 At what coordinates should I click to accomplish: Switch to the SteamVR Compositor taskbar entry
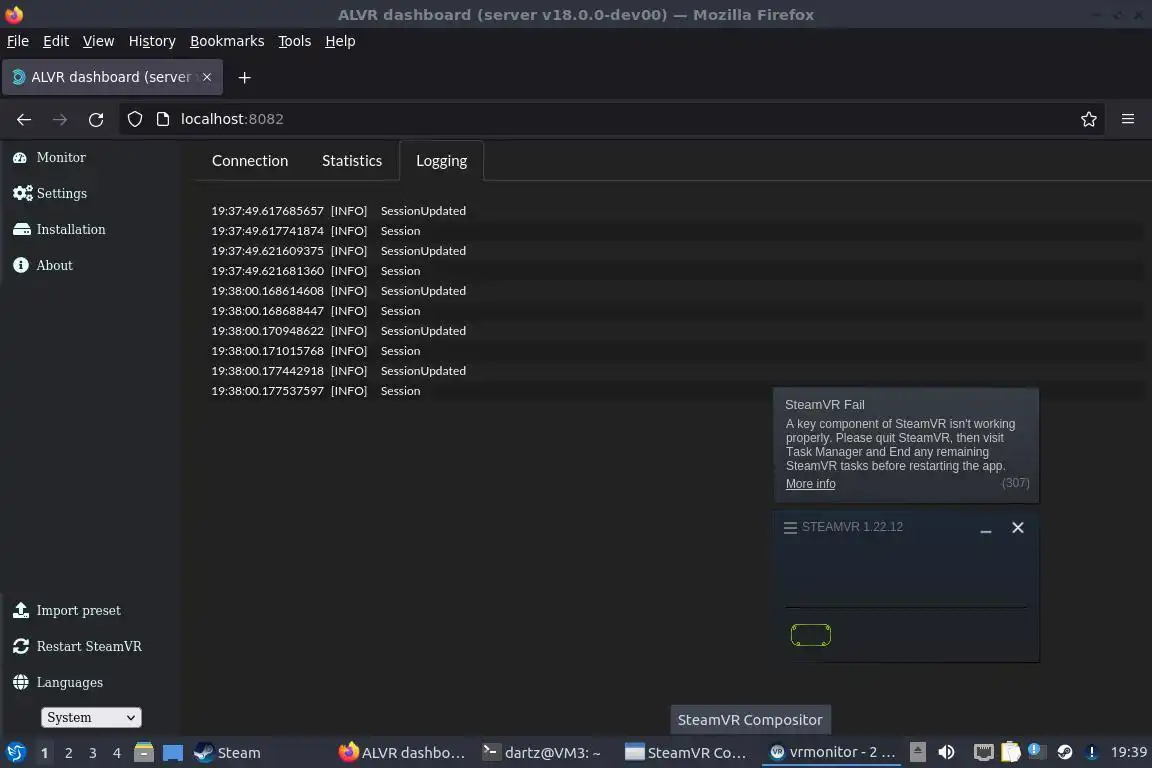tap(686, 753)
